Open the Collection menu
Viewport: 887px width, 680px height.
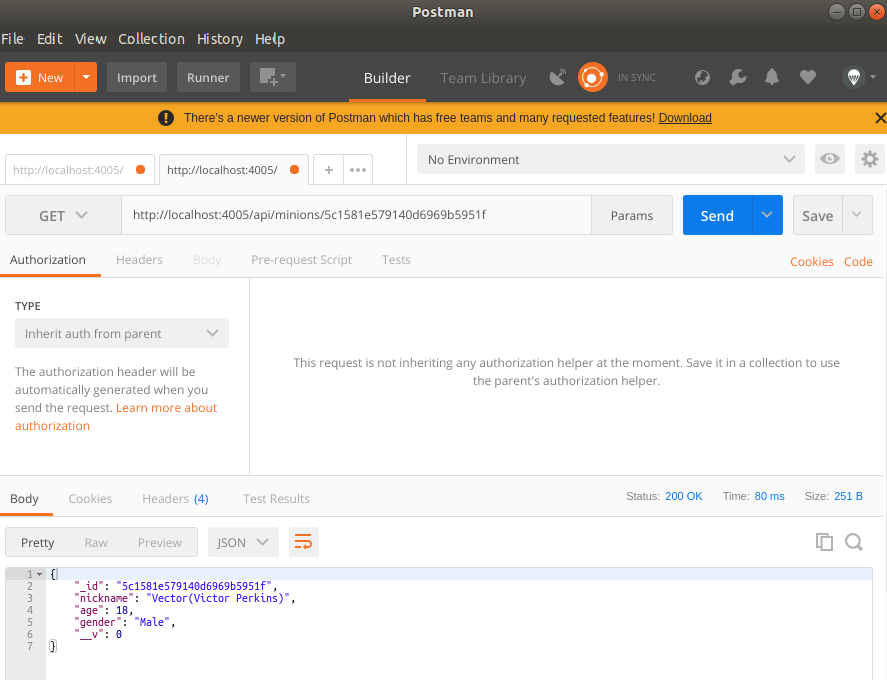[151, 39]
